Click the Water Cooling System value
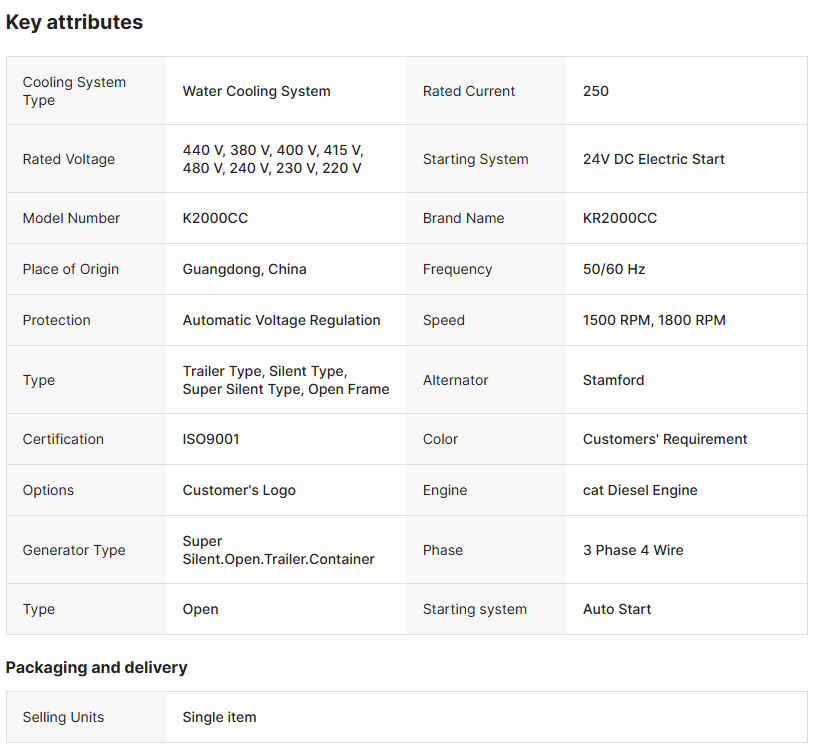 (256, 91)
